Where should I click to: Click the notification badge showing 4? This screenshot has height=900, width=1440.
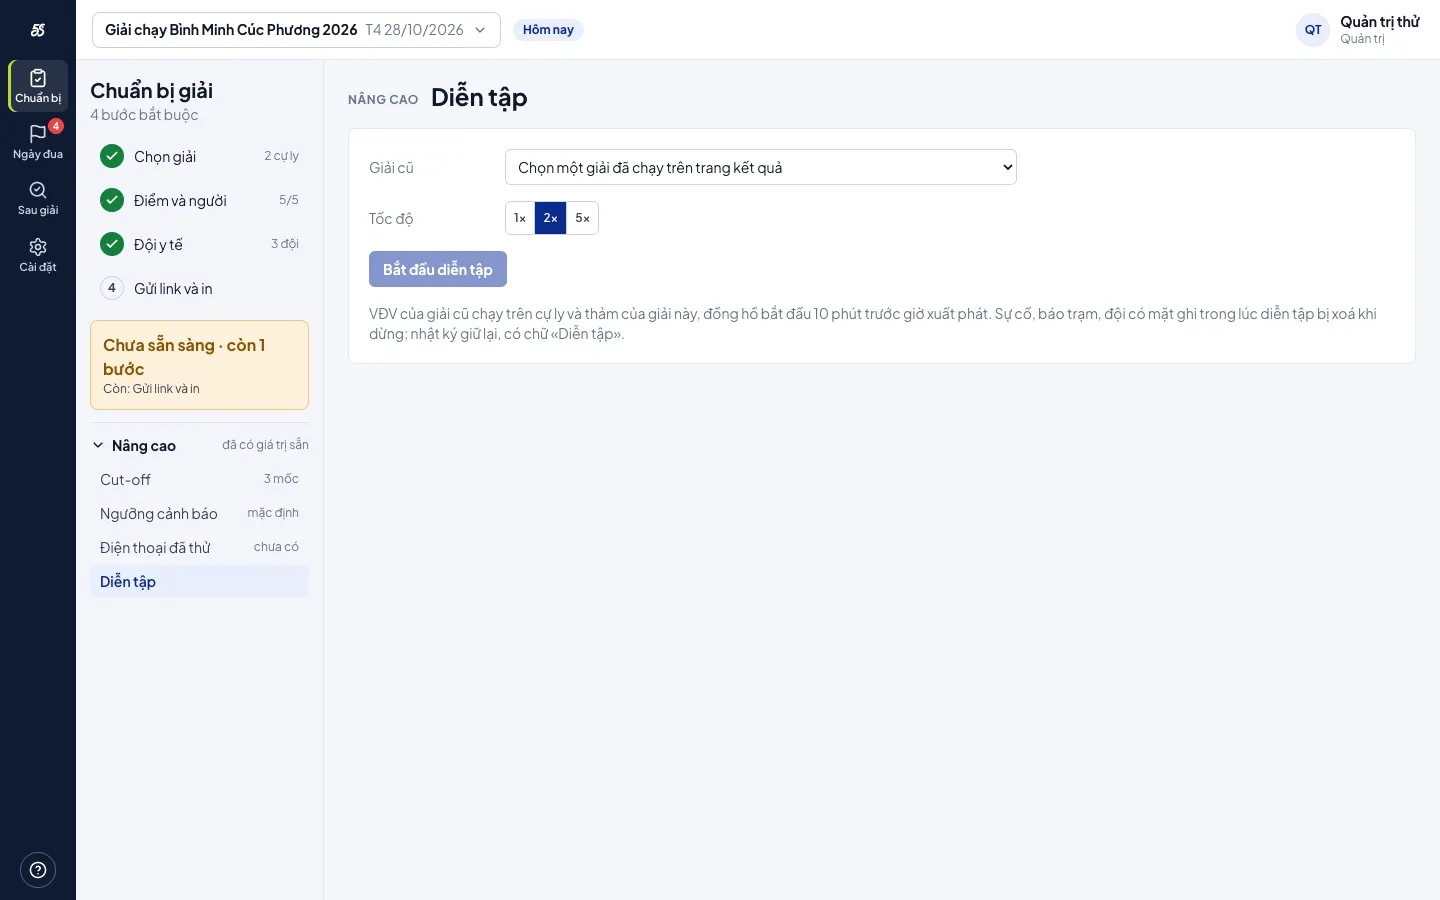tap(56, 126)
